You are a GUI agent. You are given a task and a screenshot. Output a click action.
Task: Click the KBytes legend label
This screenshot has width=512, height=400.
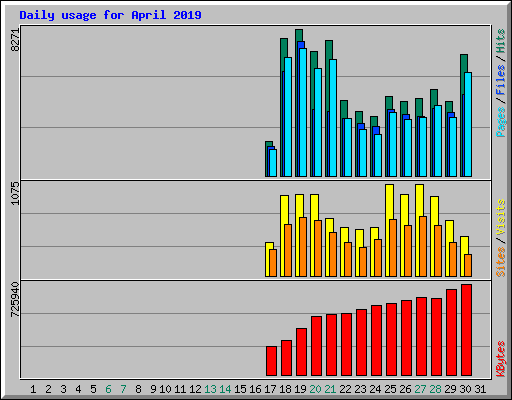coord(501,359)
